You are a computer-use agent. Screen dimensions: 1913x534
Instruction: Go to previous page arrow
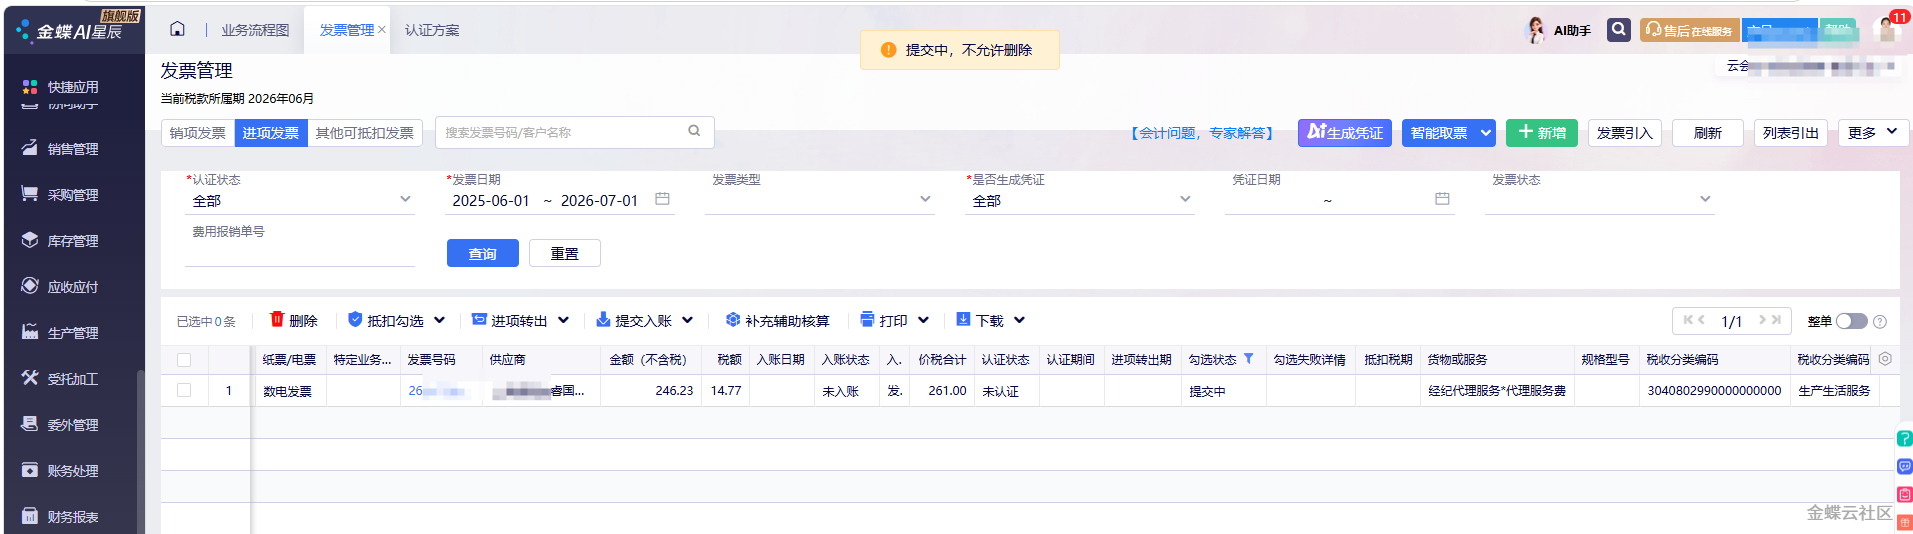pos(1701,320)
